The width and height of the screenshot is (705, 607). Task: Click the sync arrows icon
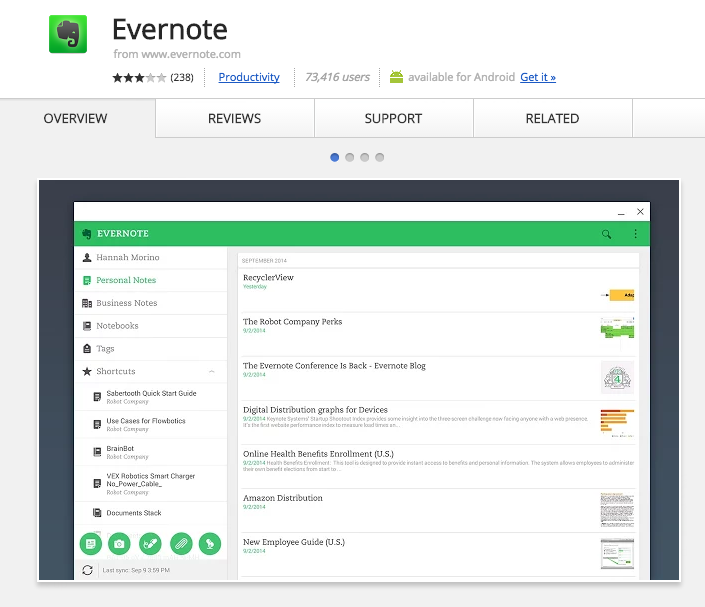pyautogui.click(x=87, y=570)
